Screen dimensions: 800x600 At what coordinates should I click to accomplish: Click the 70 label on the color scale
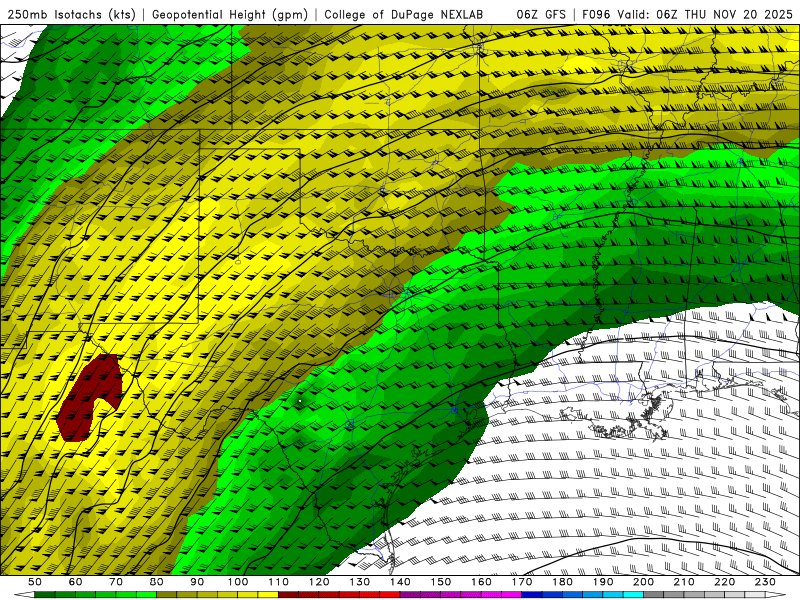point(116,582)
